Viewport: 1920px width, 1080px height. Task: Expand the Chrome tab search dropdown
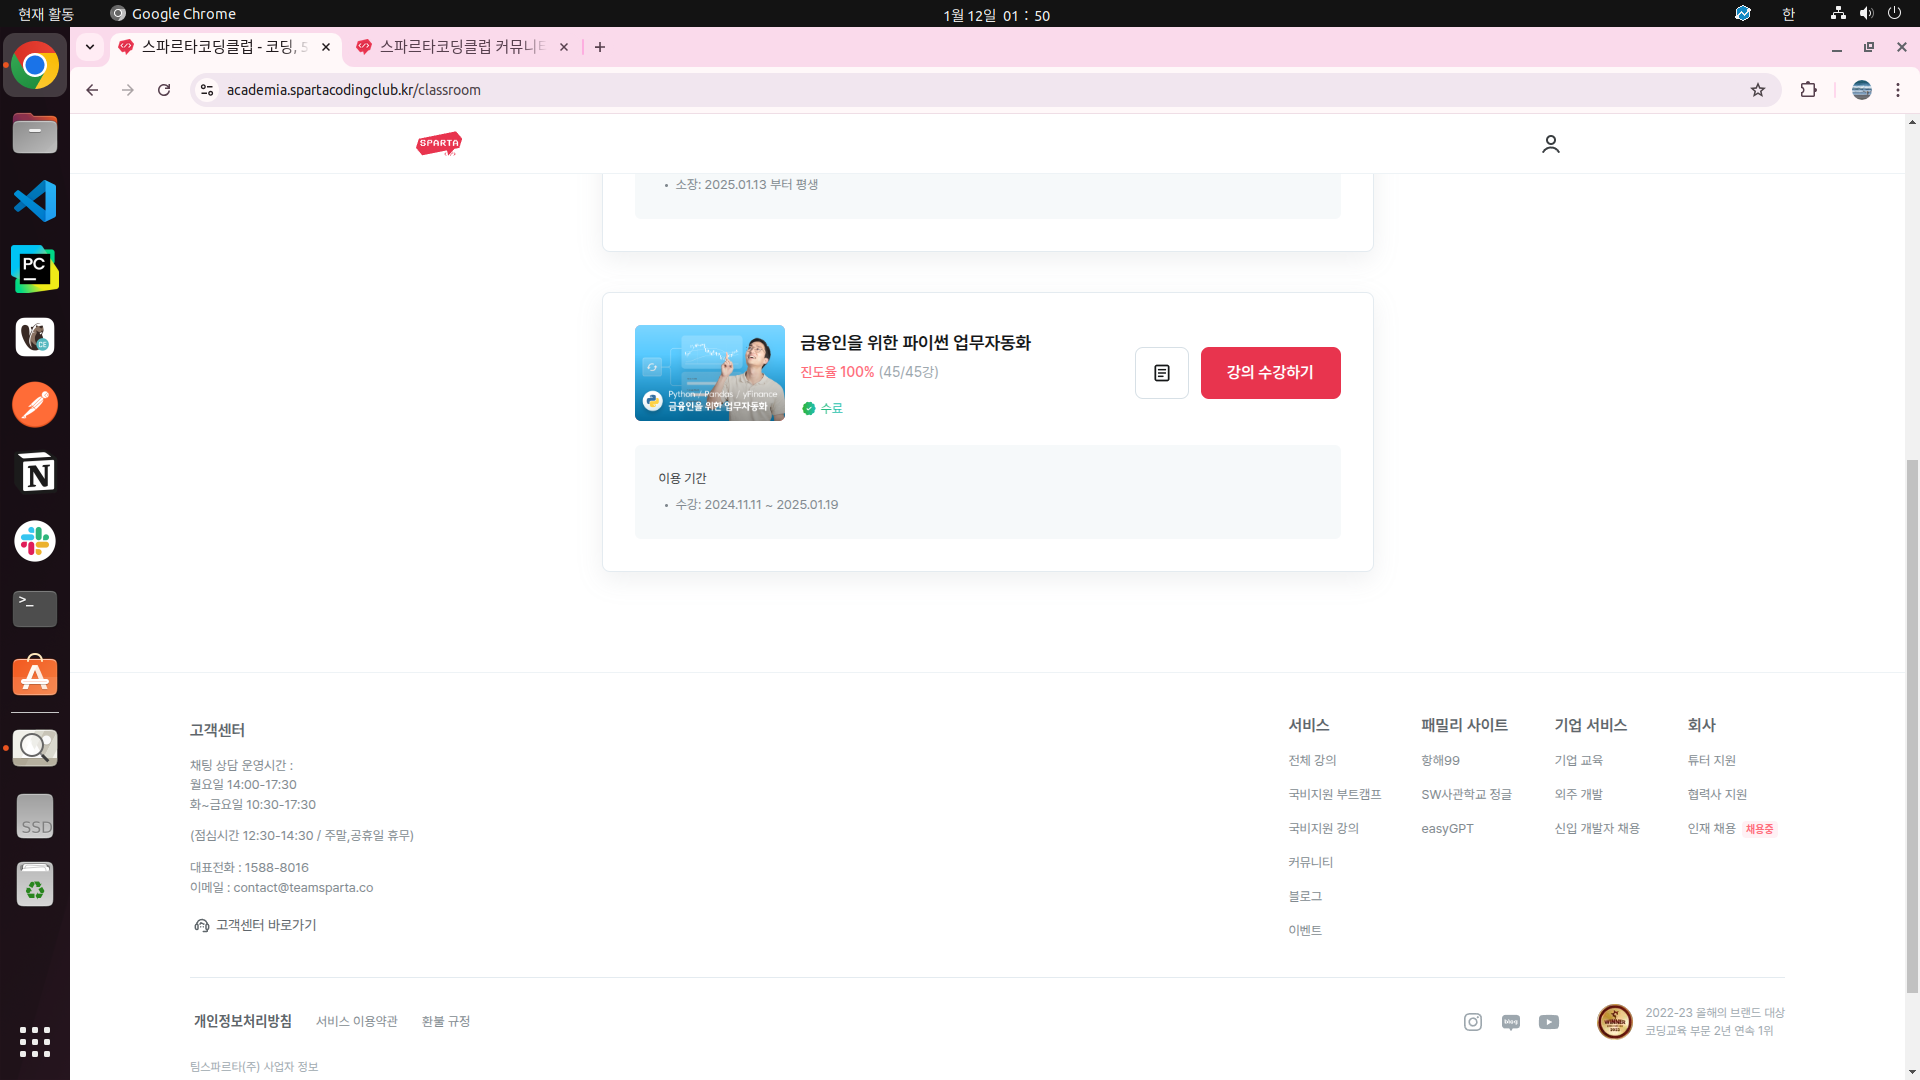point(90,47)
